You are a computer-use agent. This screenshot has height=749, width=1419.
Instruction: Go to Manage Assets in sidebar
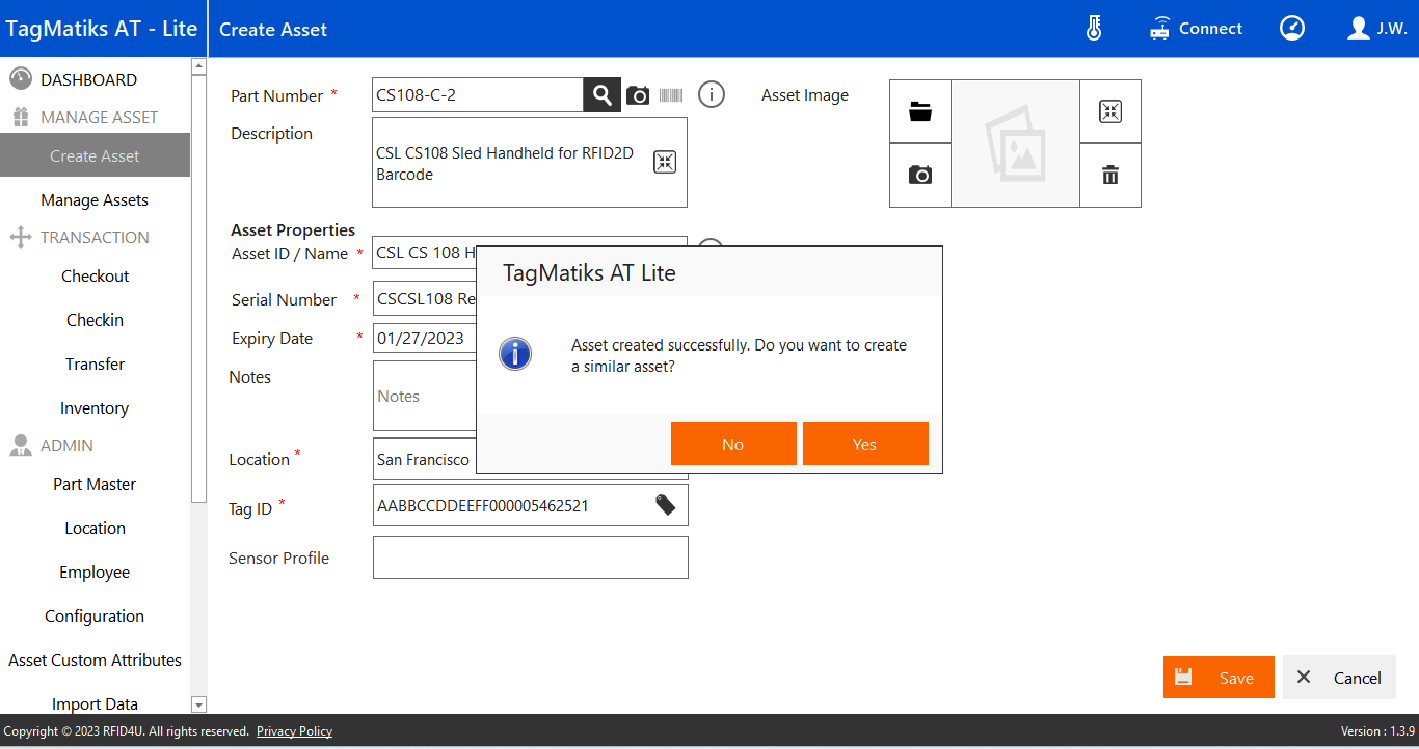click(x=95, y=200)
